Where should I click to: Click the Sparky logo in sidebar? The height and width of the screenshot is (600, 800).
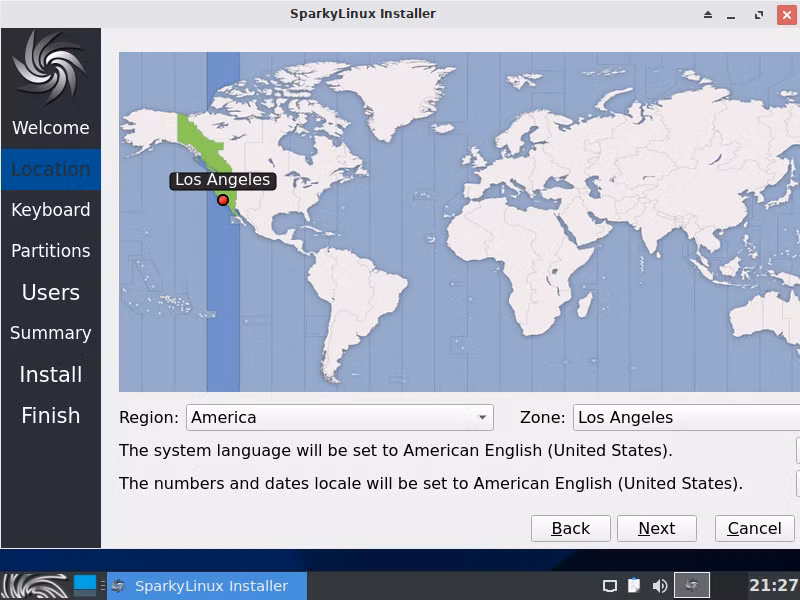click(x=49, y=66)
